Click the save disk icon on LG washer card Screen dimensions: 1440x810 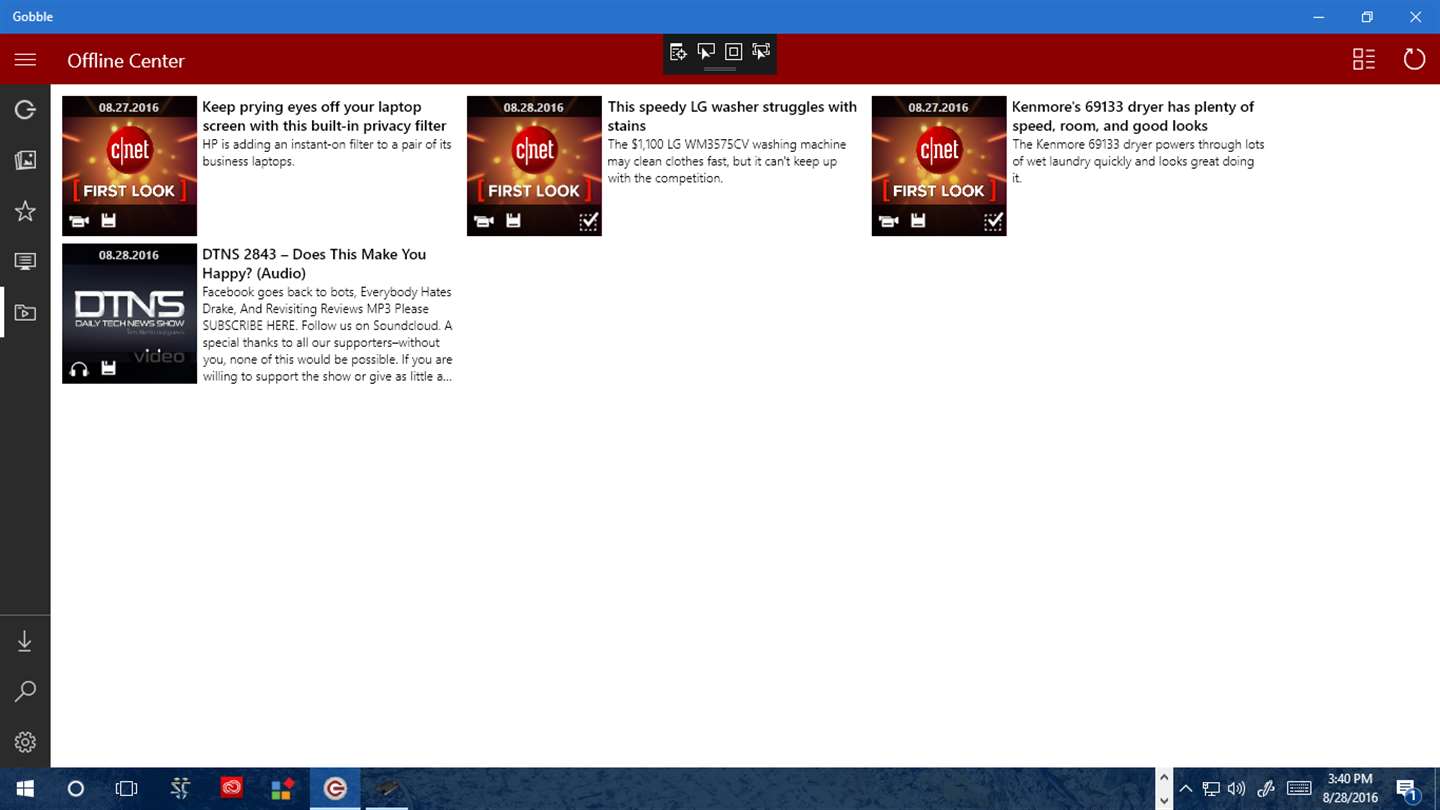(x=513, y=220)
